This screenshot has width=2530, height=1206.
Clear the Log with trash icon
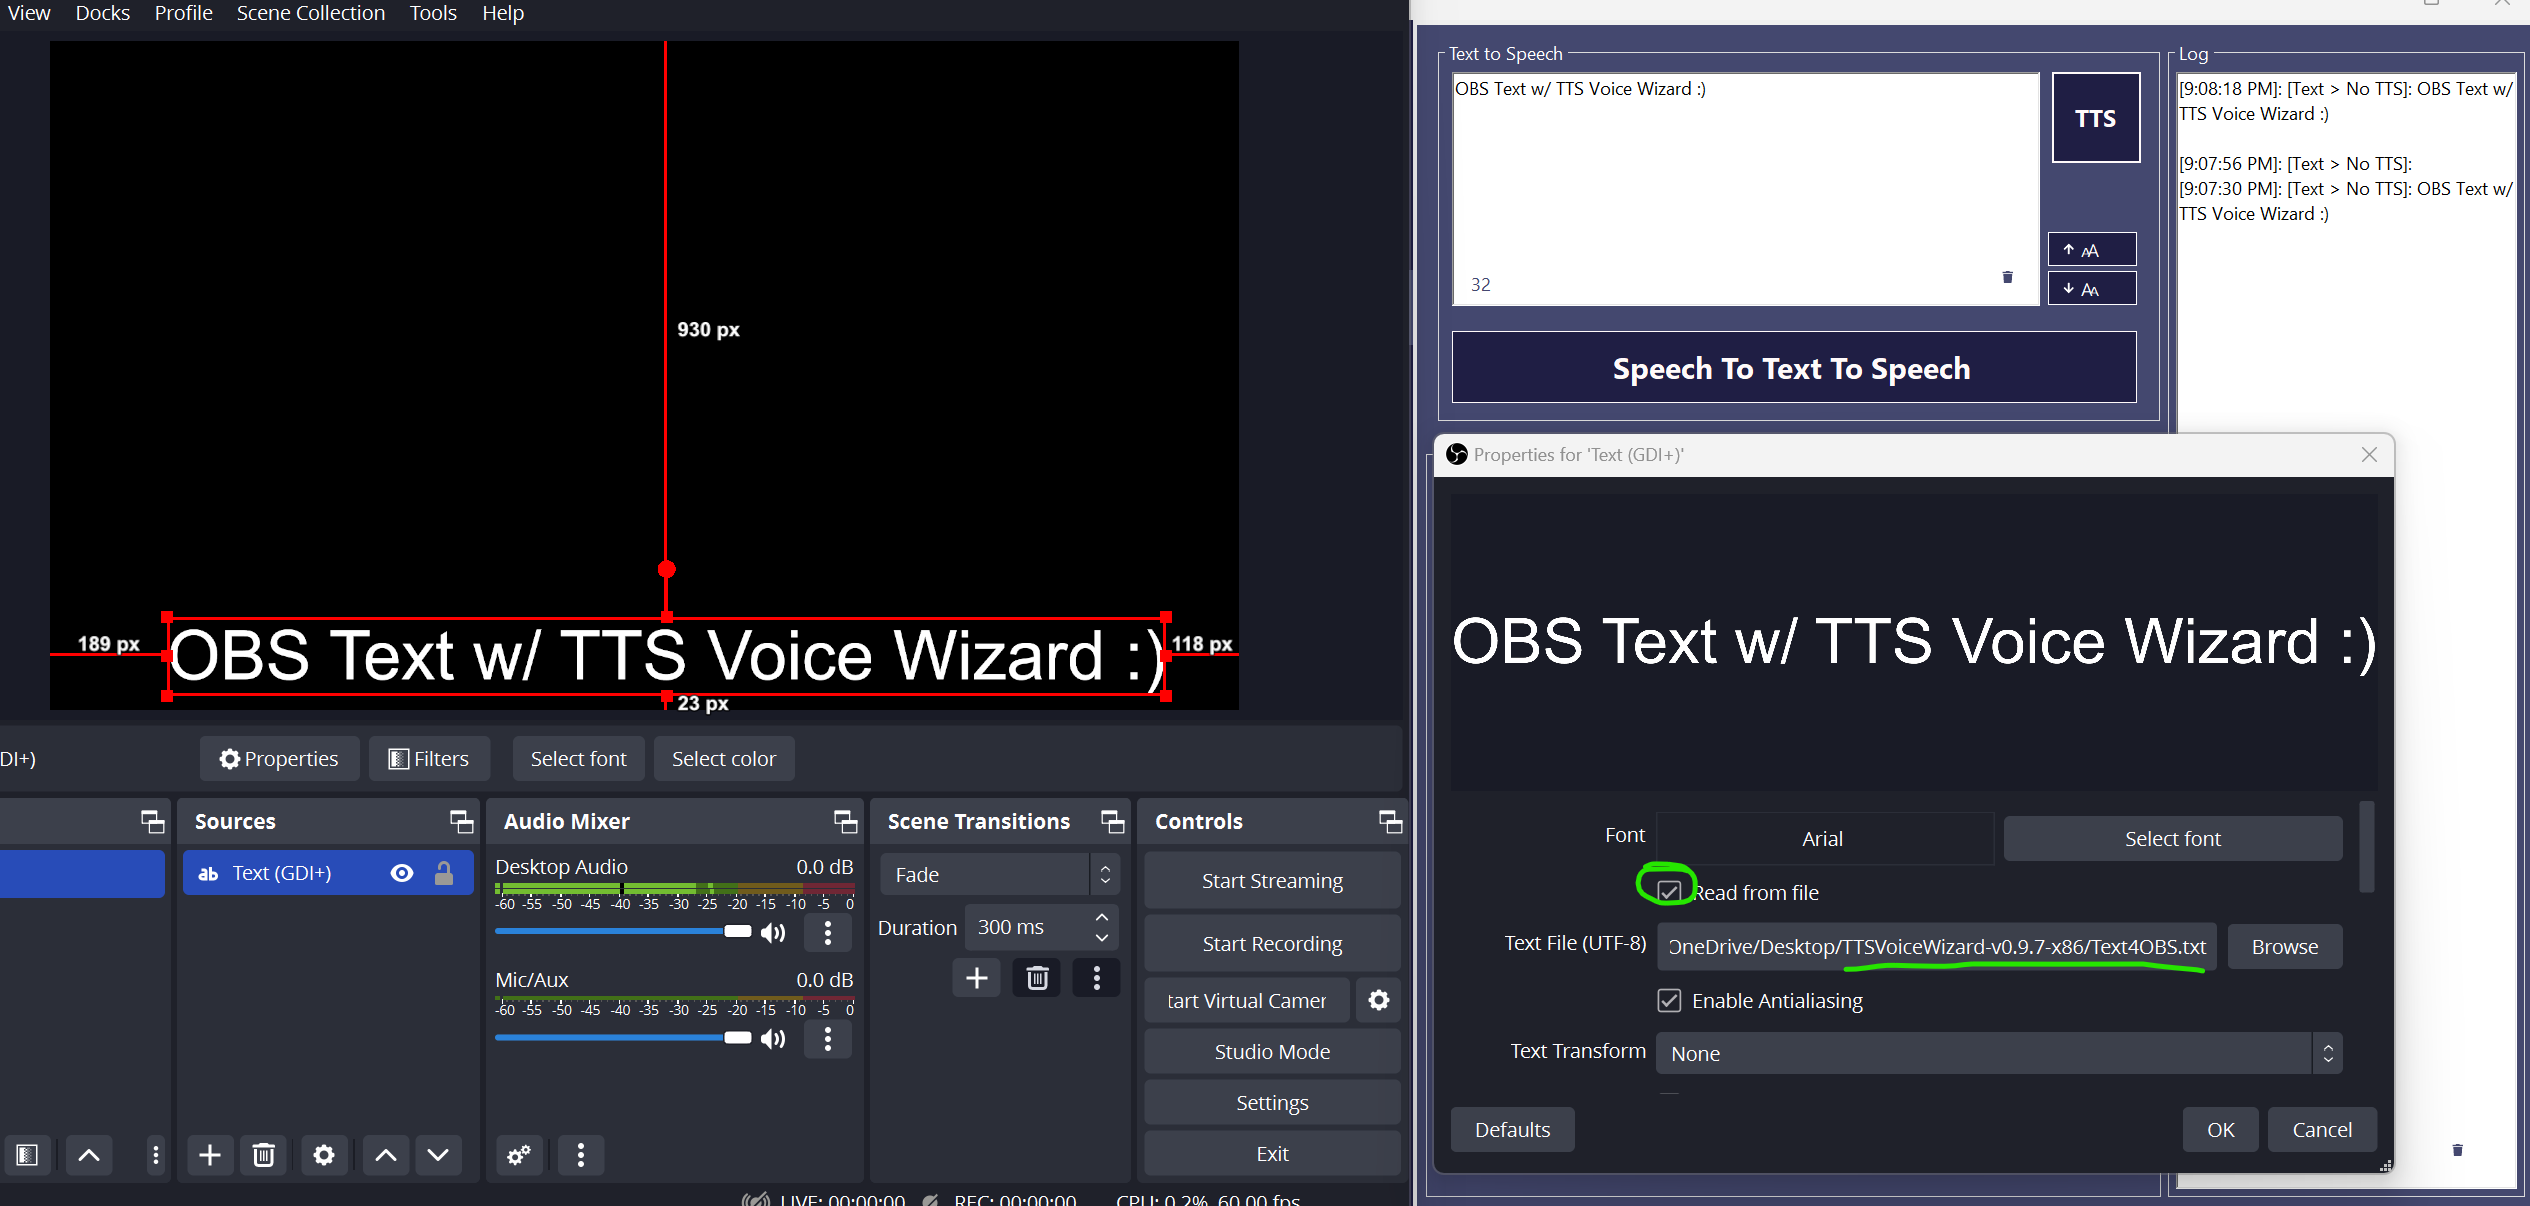click(x=2457, y=1150)
